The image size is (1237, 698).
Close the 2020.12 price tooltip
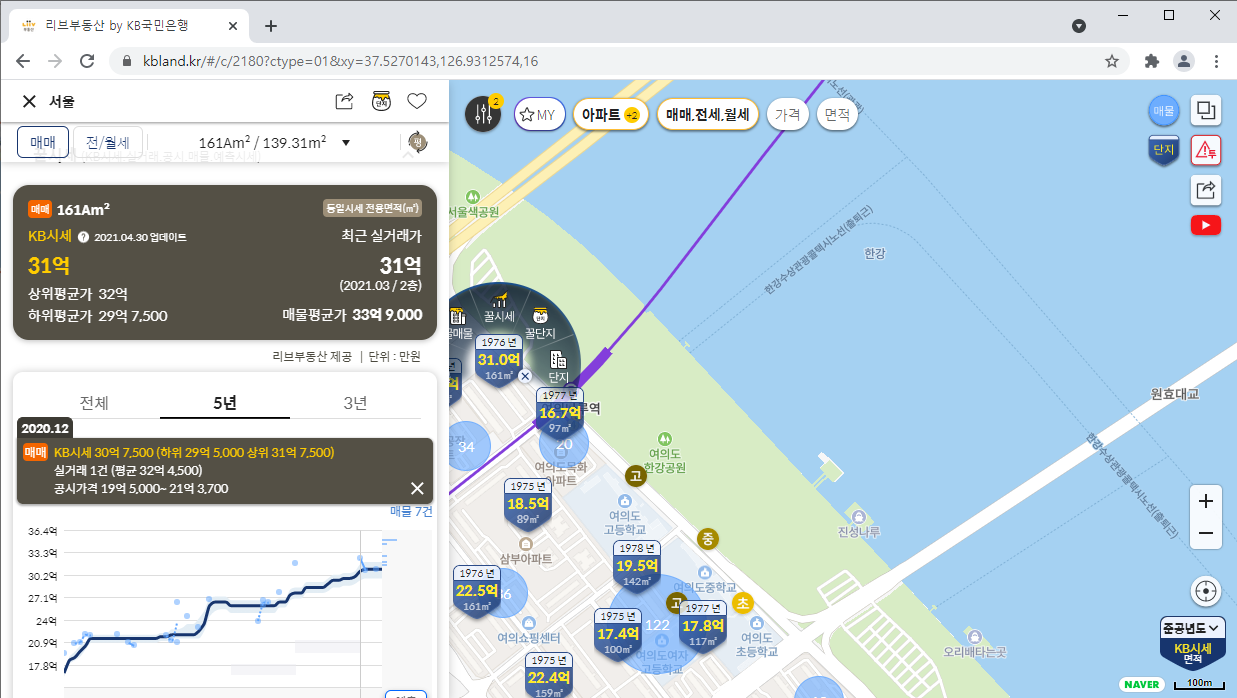click(x=417, y=489)
